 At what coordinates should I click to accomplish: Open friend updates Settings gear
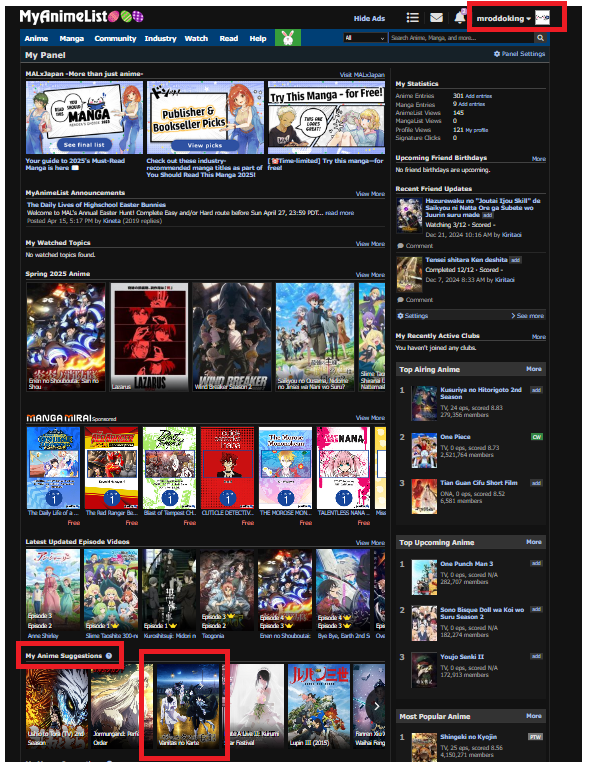pyautogui.click(x=413, y=316)
